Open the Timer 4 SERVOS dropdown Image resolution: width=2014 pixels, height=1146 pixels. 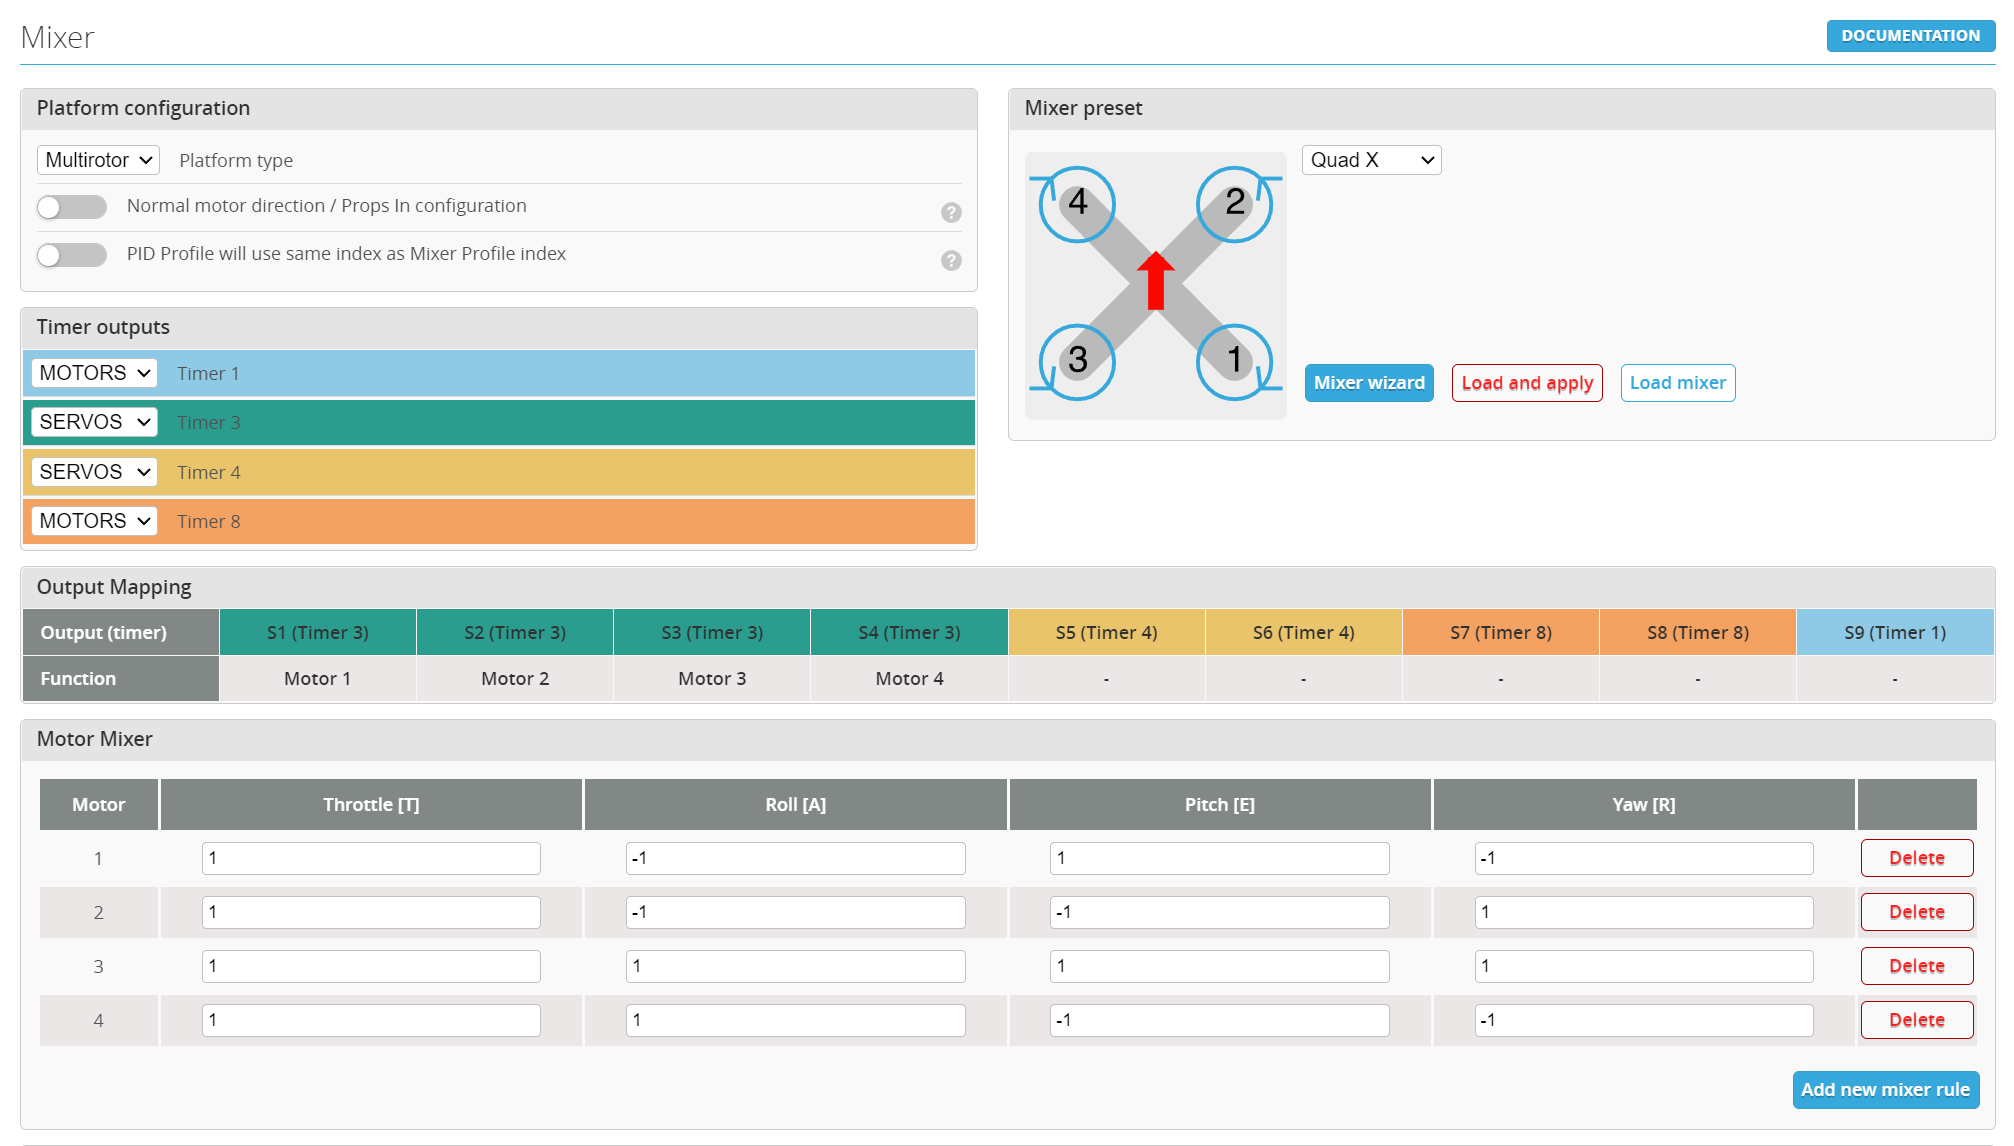pos(92,471)
